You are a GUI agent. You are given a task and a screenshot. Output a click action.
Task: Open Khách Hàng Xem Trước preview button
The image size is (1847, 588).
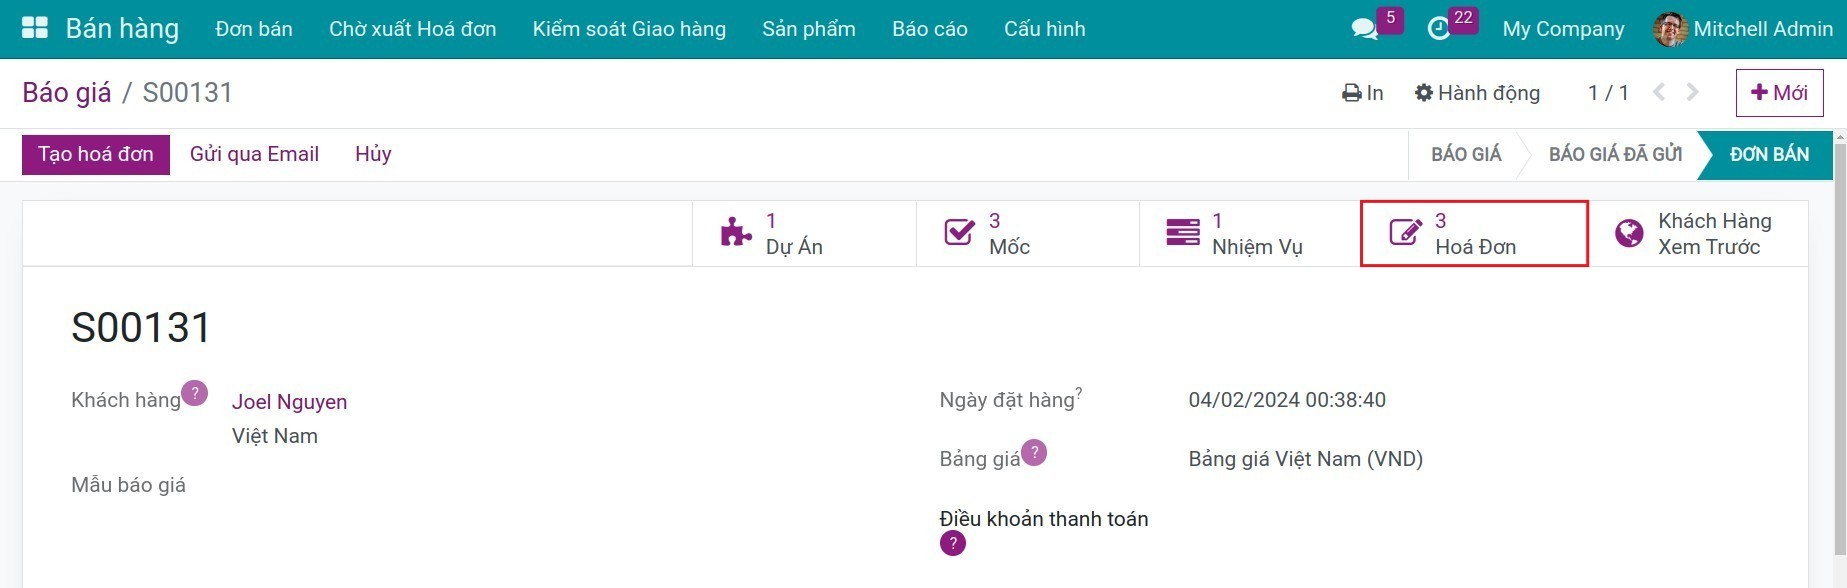[x=1698, y=233]
